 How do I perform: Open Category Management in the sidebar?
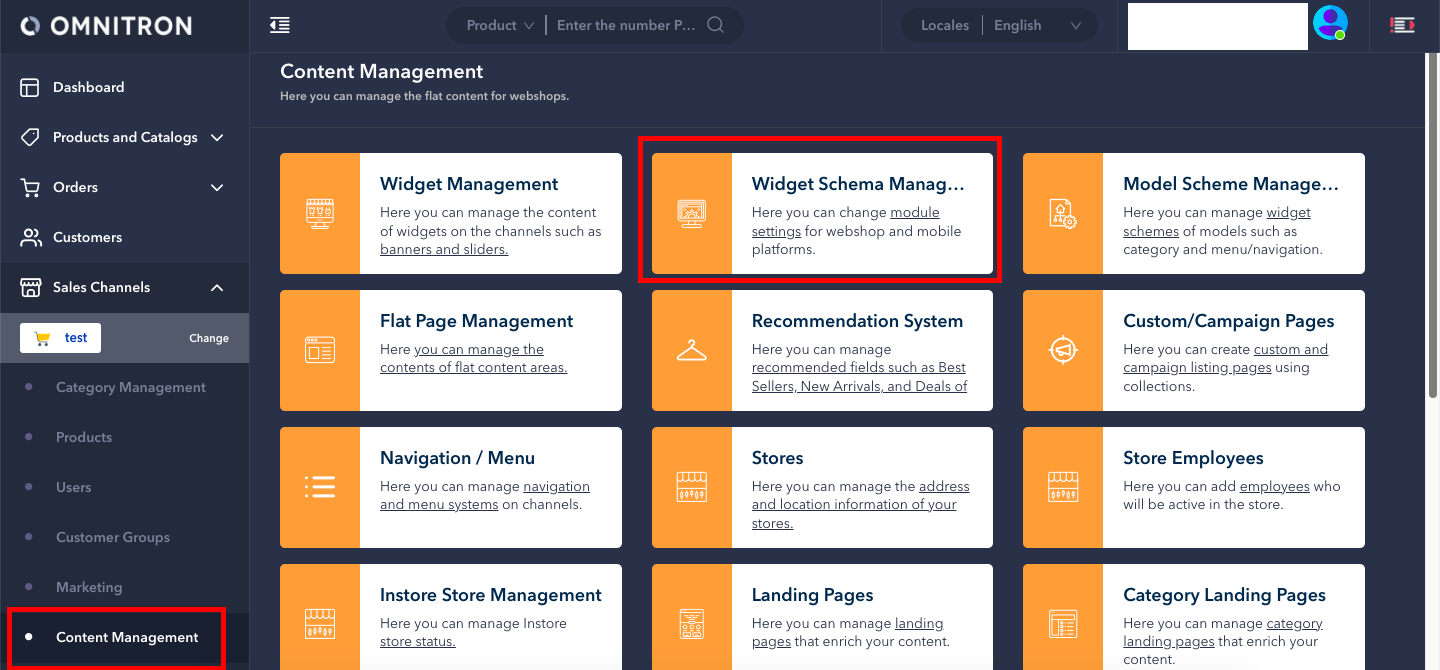click(131, 387)
